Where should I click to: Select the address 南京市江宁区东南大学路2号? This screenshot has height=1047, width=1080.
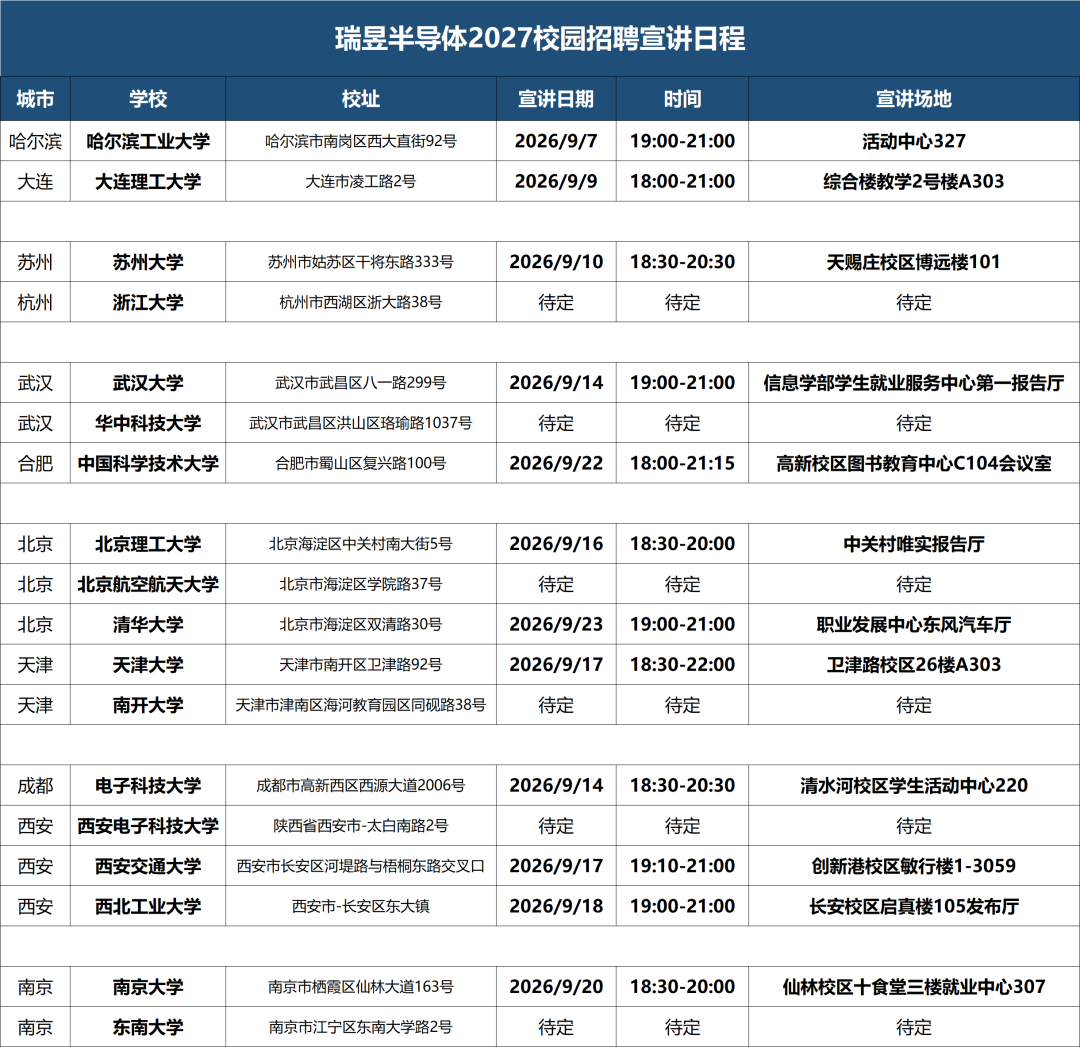[x=361, y=1028]
